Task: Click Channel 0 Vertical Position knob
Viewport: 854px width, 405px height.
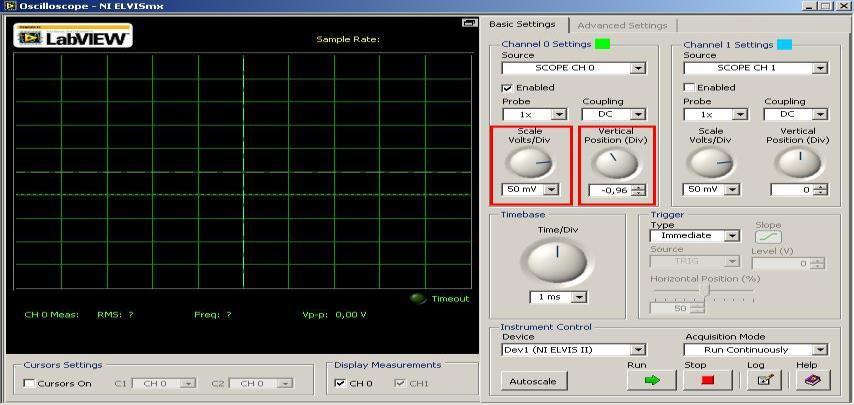Action: [615, 163]
